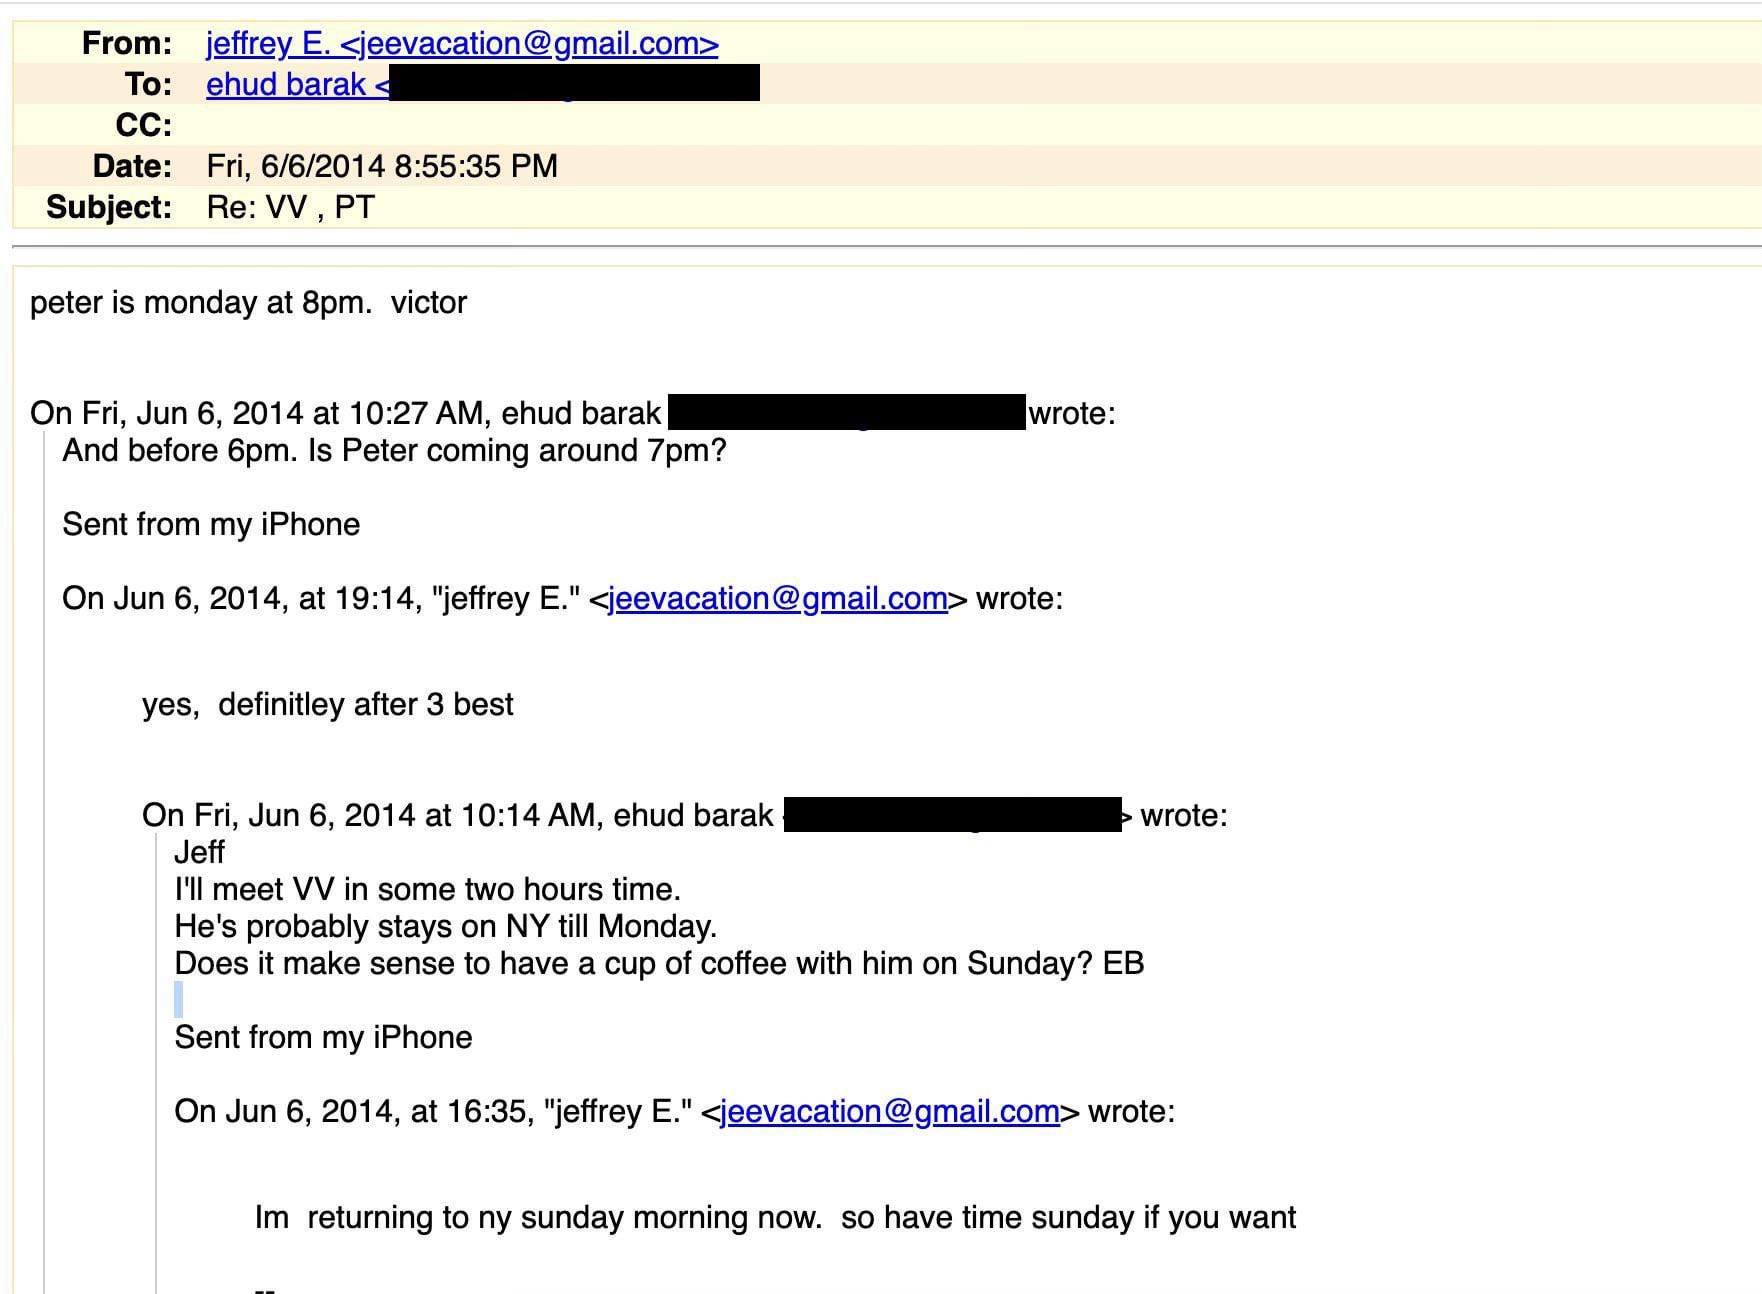Click the subject text Re: VV , PT
This screenshot has height=1294, width=1762.
[x=291, y=207]
